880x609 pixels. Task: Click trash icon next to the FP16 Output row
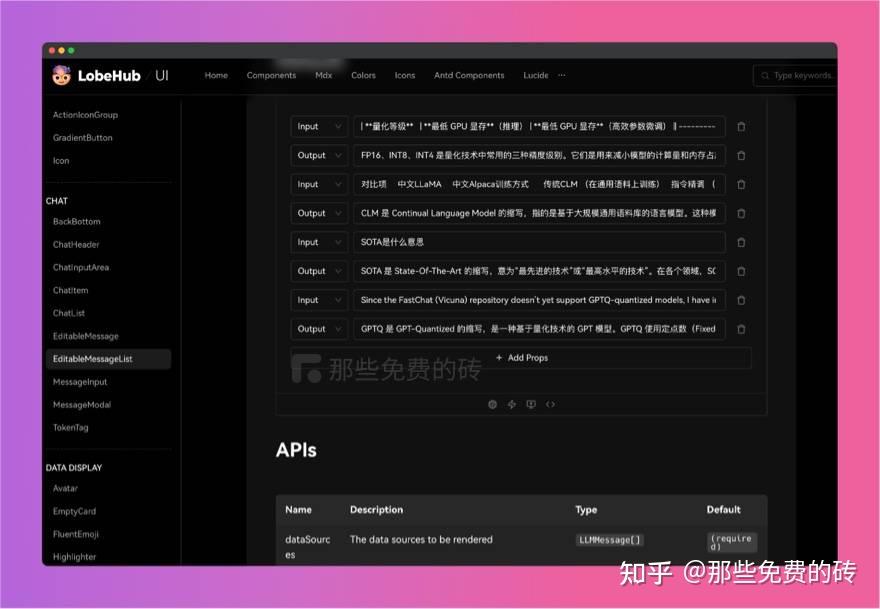click(x=740, y=155)
